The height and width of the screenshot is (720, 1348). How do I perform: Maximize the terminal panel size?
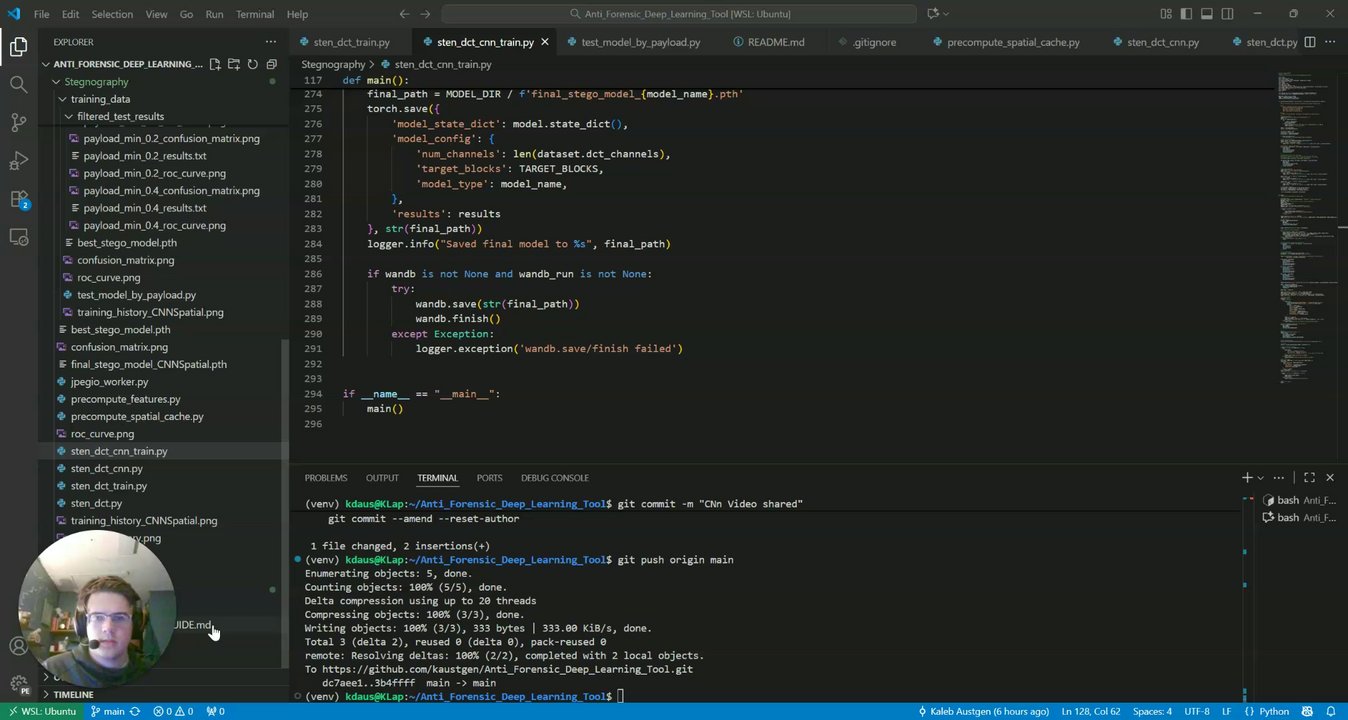(1310, 478)
